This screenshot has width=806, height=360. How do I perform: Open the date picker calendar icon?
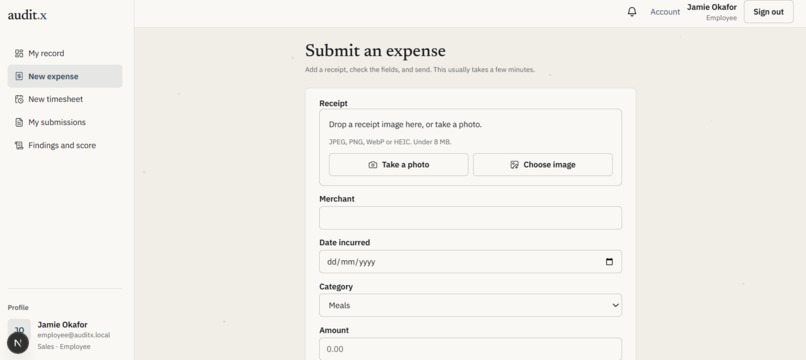click(x=609, y=262)
